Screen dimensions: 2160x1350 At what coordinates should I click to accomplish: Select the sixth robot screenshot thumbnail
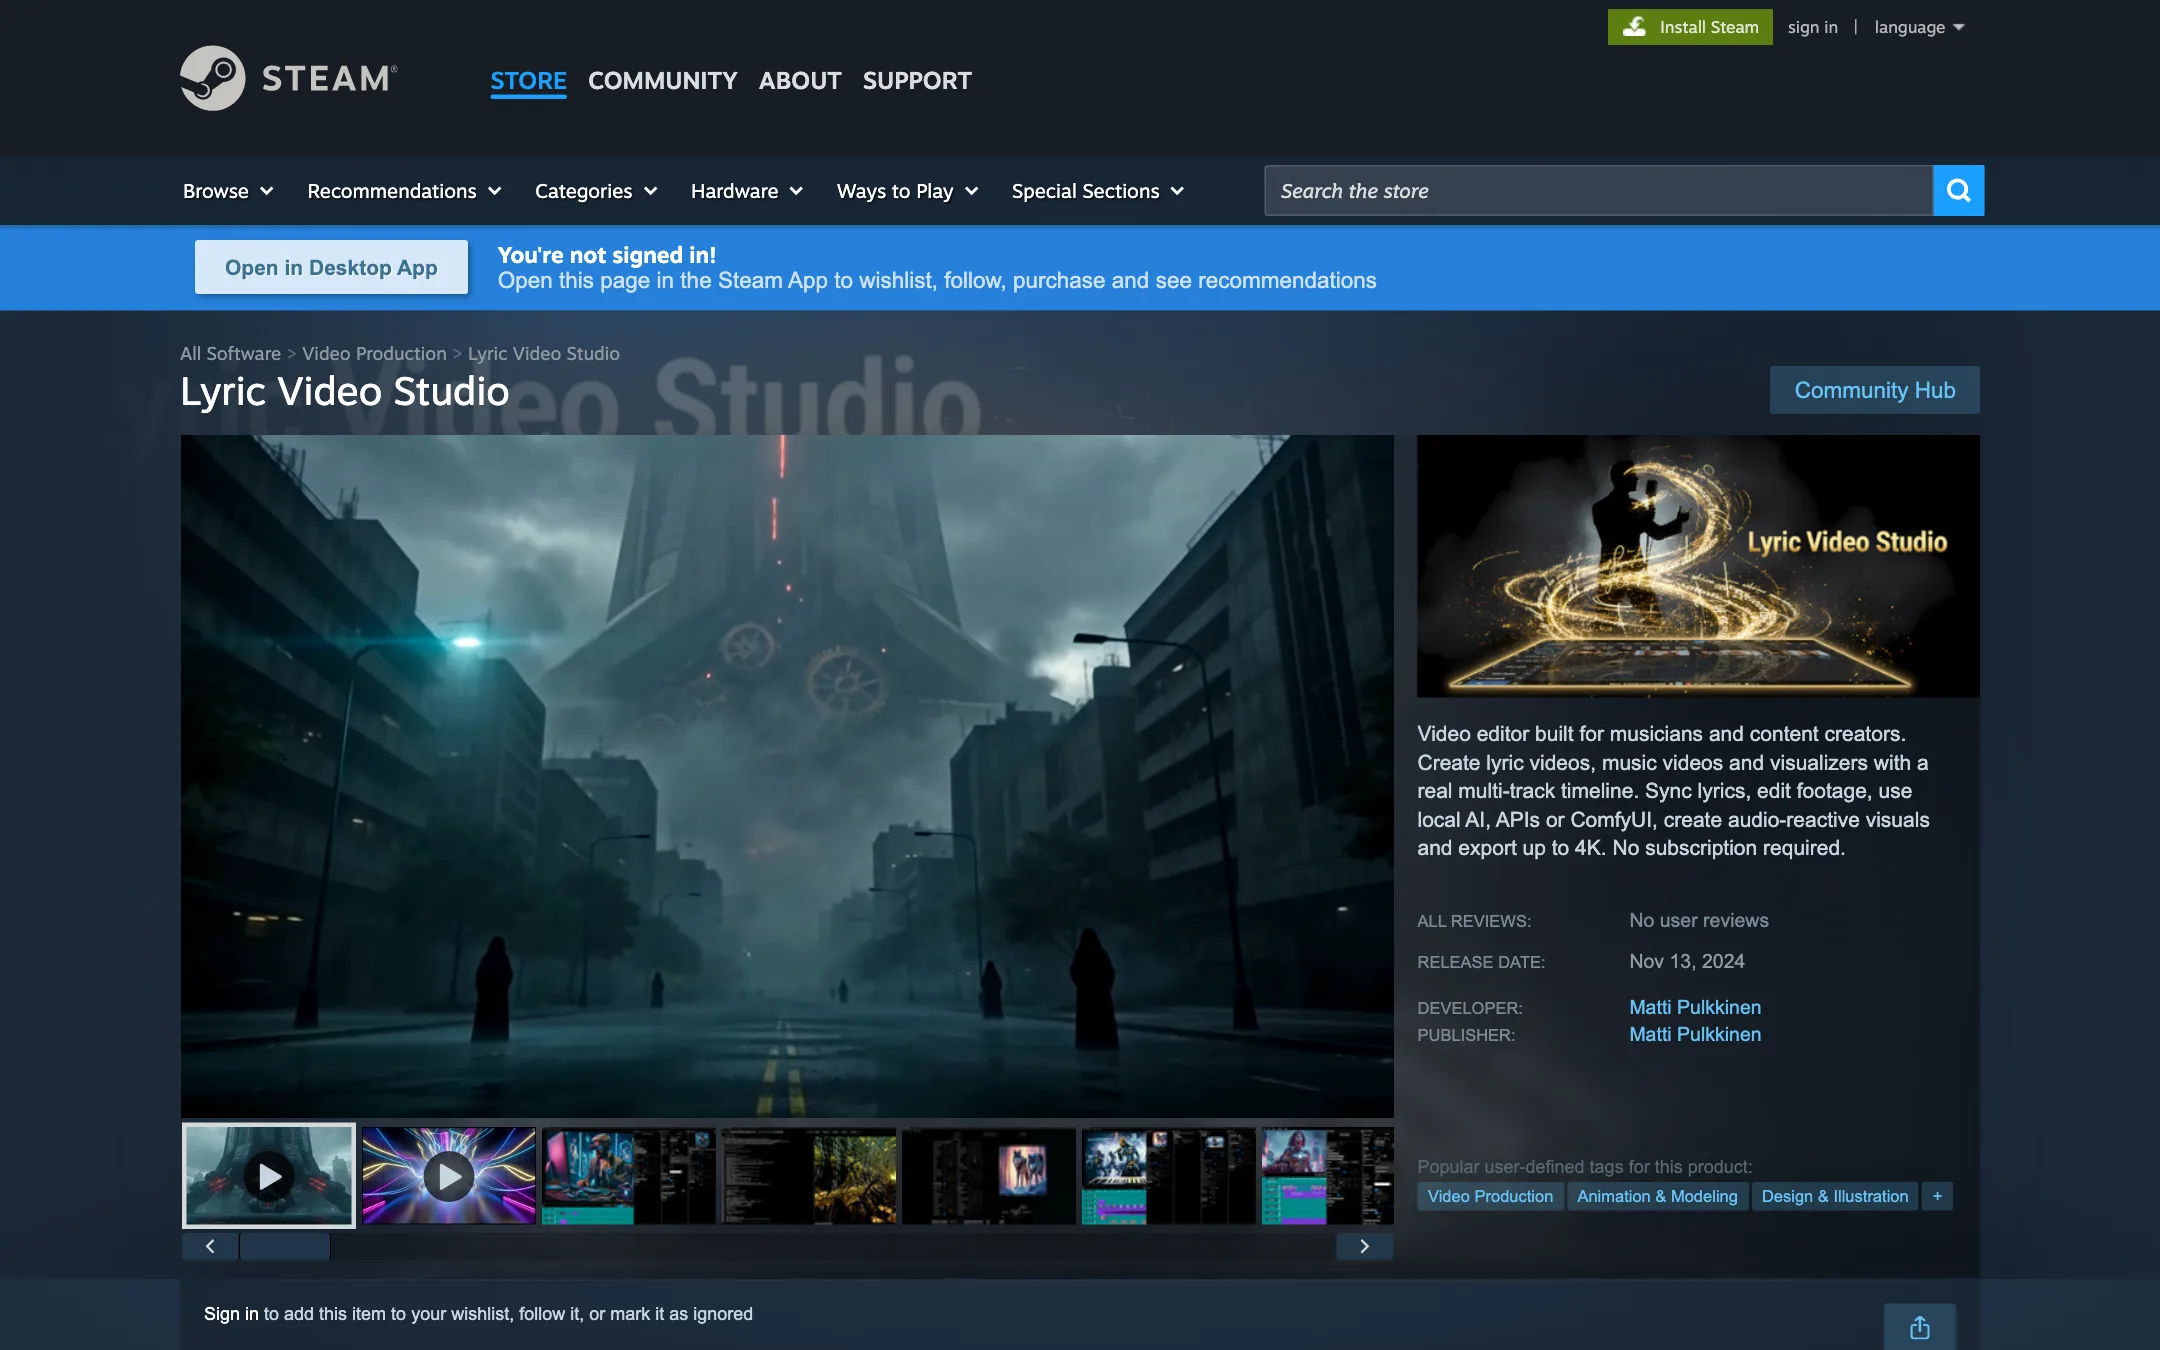coord(1169,1175)
